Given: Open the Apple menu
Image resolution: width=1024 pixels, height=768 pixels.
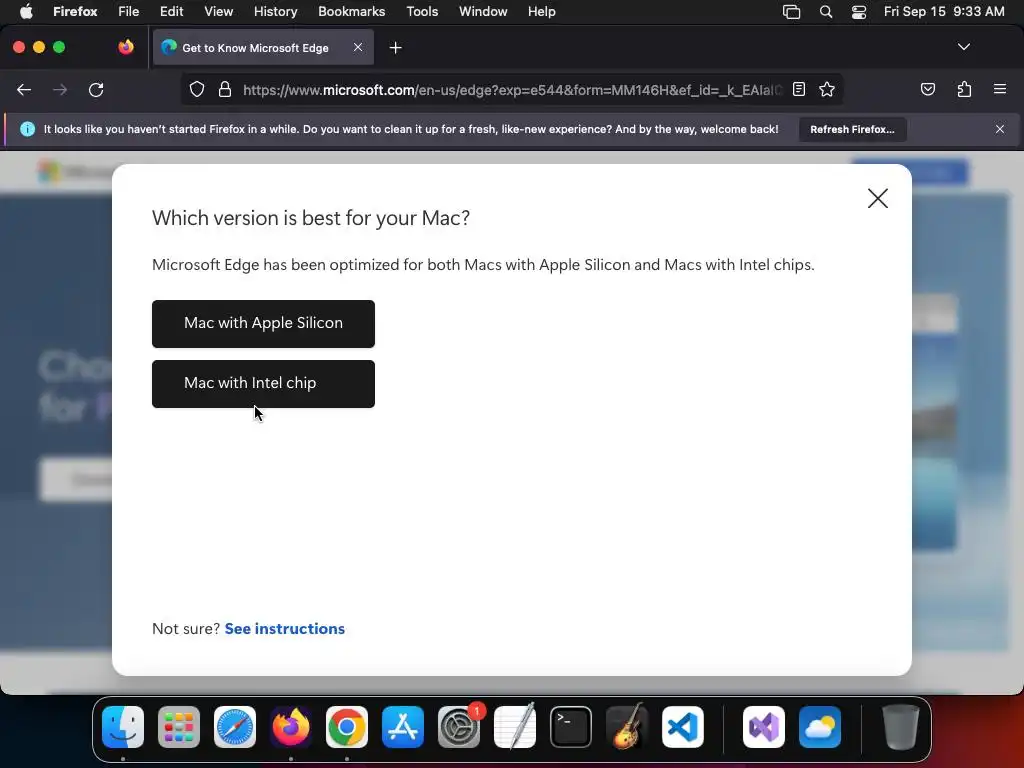Looking at the screenshot, I should tap(26, 12).
